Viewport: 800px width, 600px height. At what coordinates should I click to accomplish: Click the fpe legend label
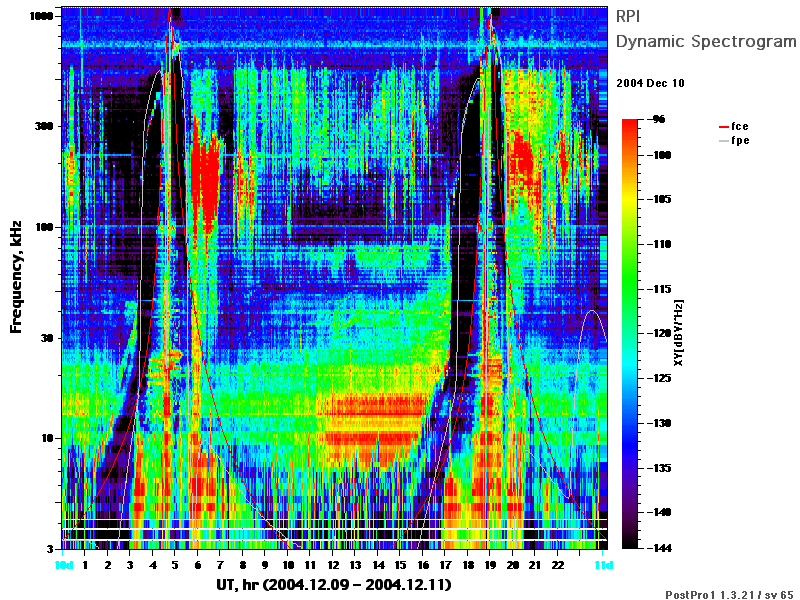click(740, 140)
